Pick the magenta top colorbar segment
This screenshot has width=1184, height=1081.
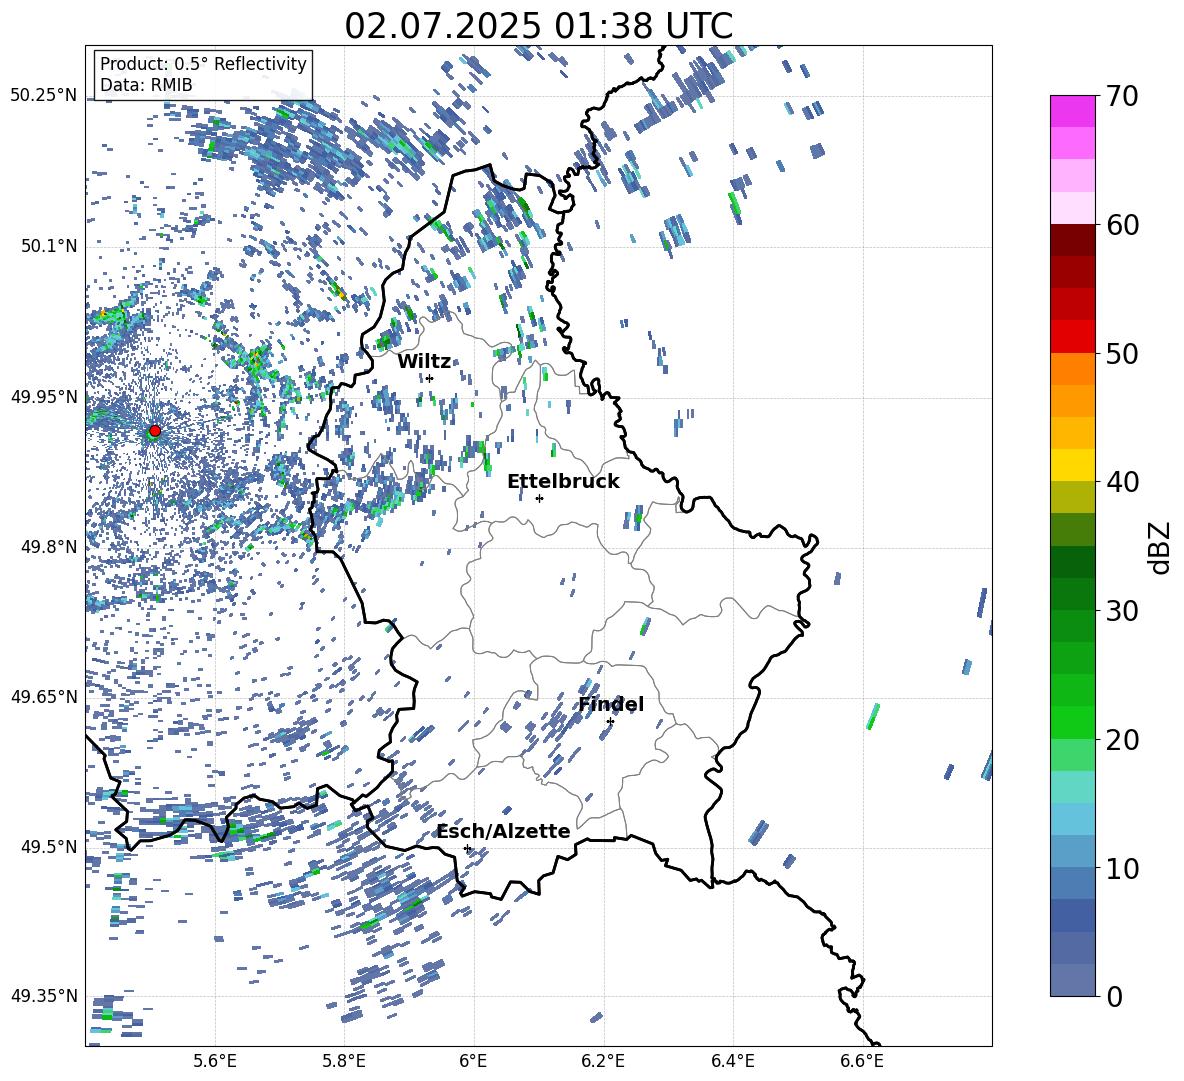[1073, 111]
